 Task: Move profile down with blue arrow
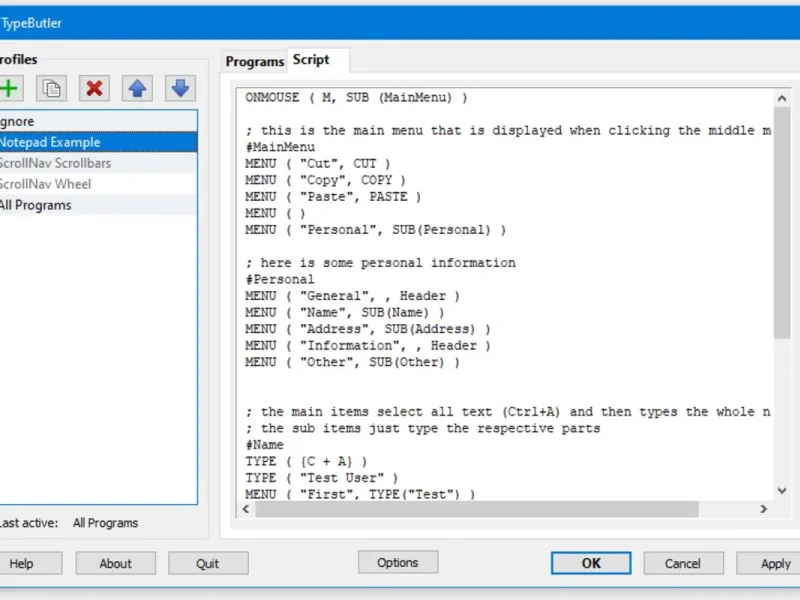tap(180, 88)
